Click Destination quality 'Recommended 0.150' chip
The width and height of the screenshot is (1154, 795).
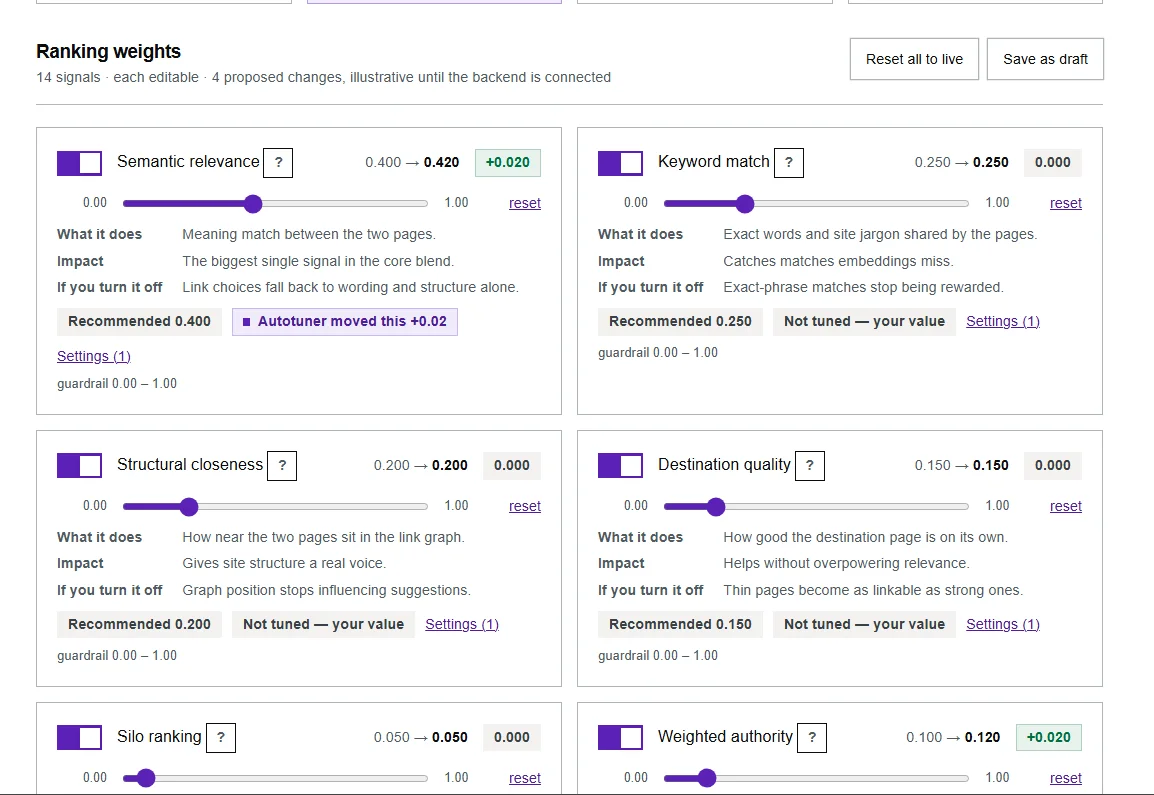[680, 624]
